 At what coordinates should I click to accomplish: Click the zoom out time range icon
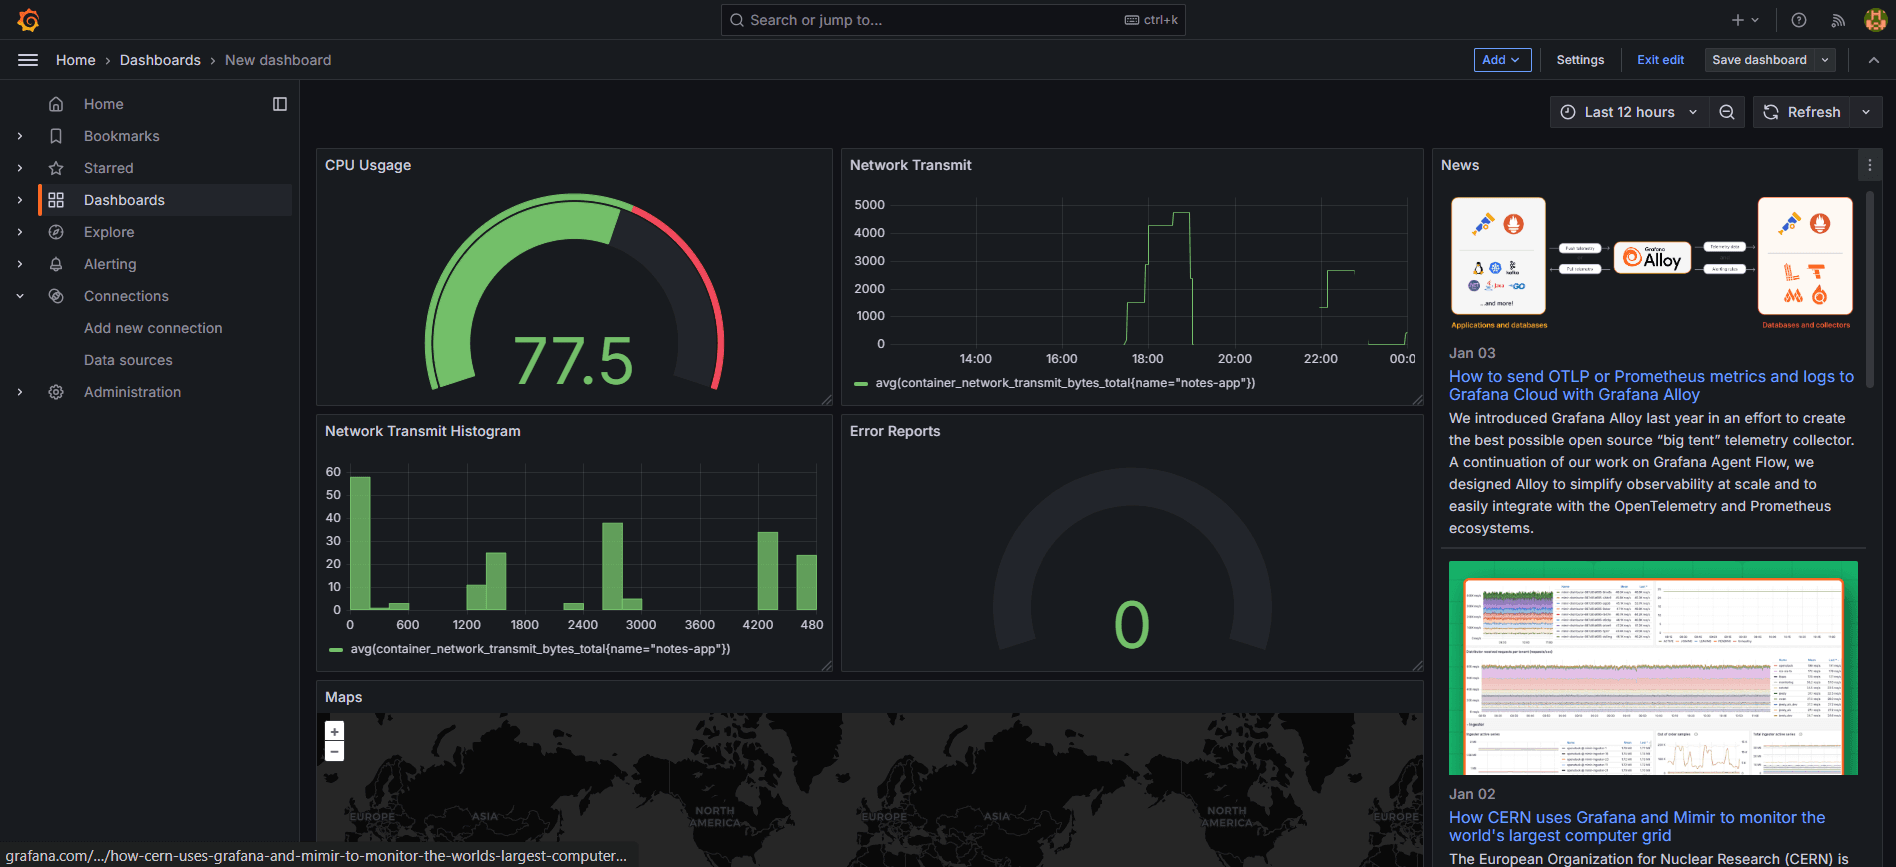click(x=1727, y=112)
